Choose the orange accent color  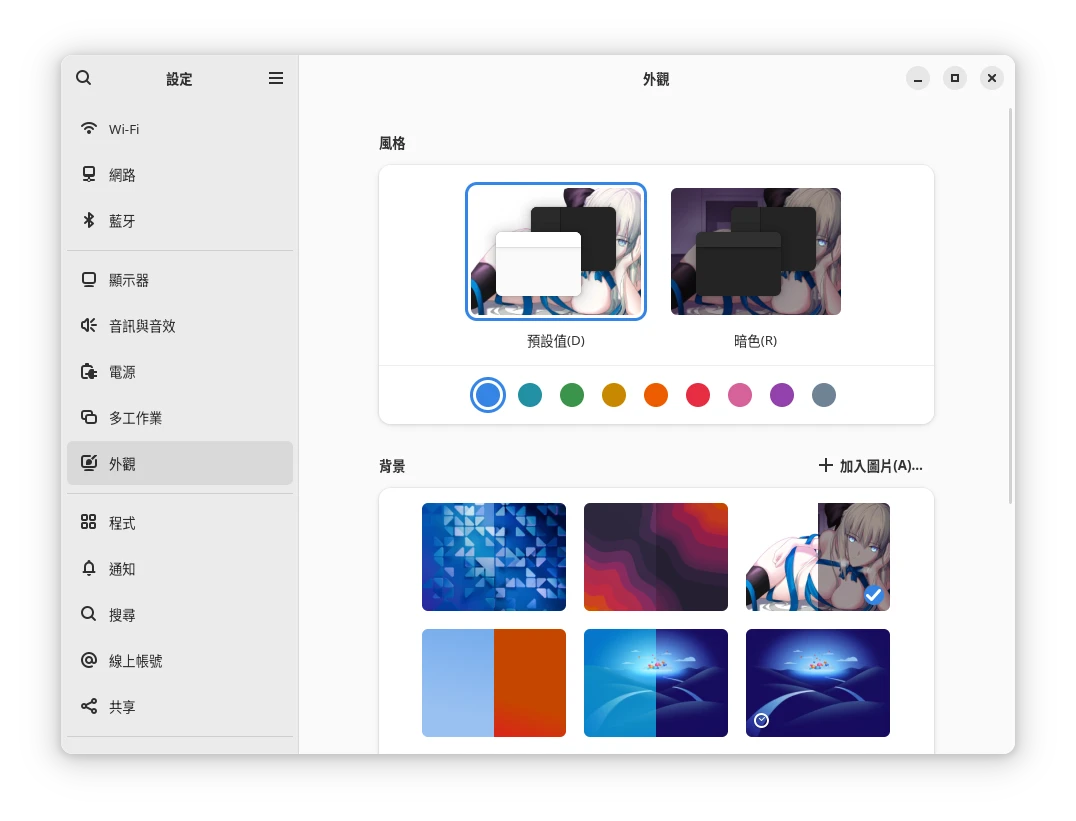656,395
